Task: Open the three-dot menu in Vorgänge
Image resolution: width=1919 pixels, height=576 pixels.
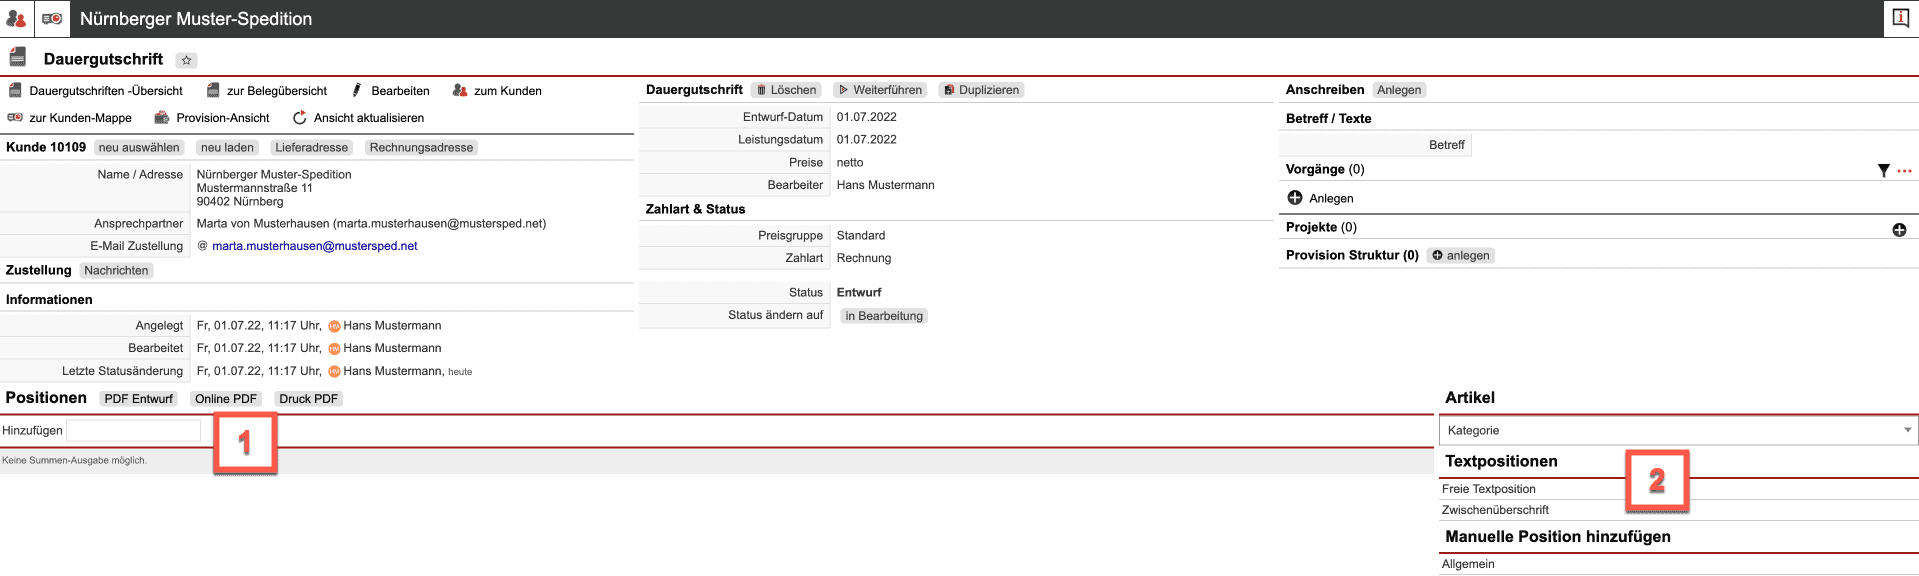Action: 1904,170
